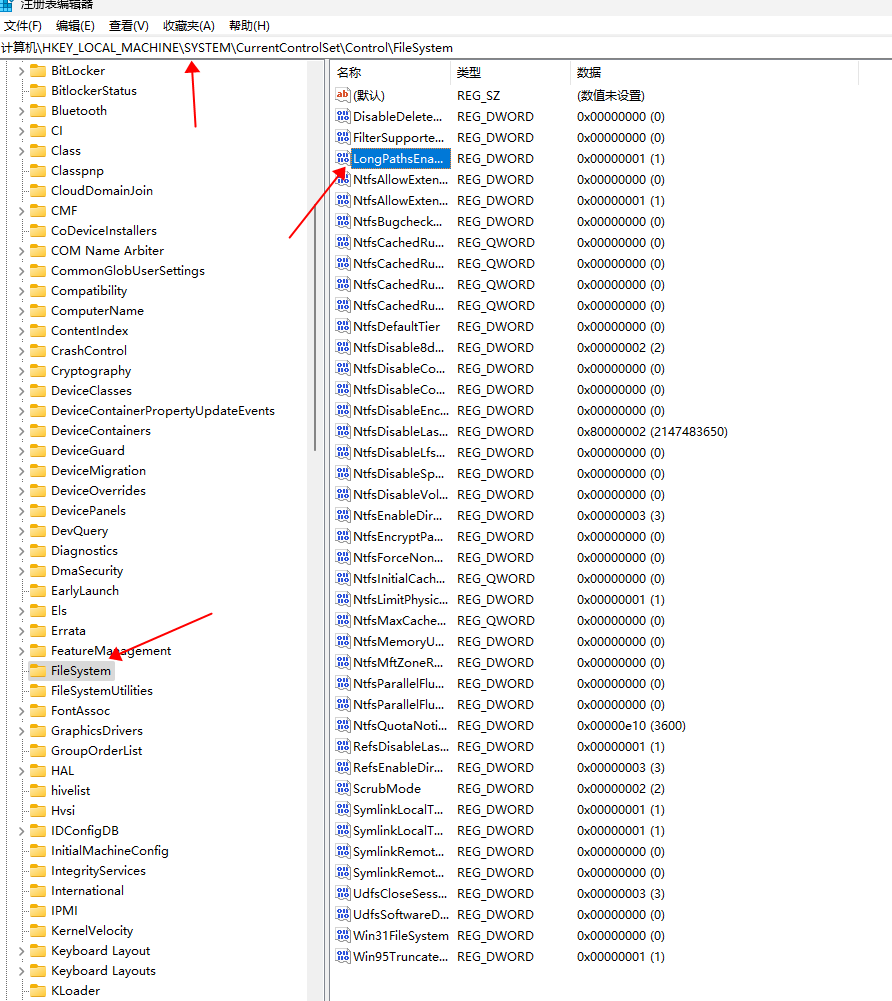Click the data cell 0x00000e10 (3600)
Screen dimensions: 892x1001
(631, 725)
